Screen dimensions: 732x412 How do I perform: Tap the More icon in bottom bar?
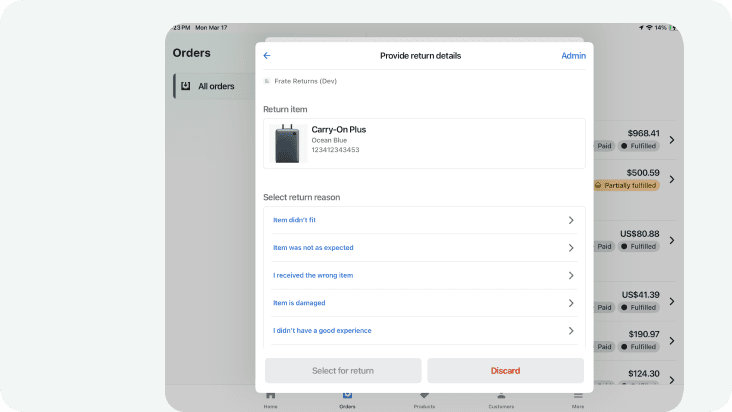click(x=578, y=398)
